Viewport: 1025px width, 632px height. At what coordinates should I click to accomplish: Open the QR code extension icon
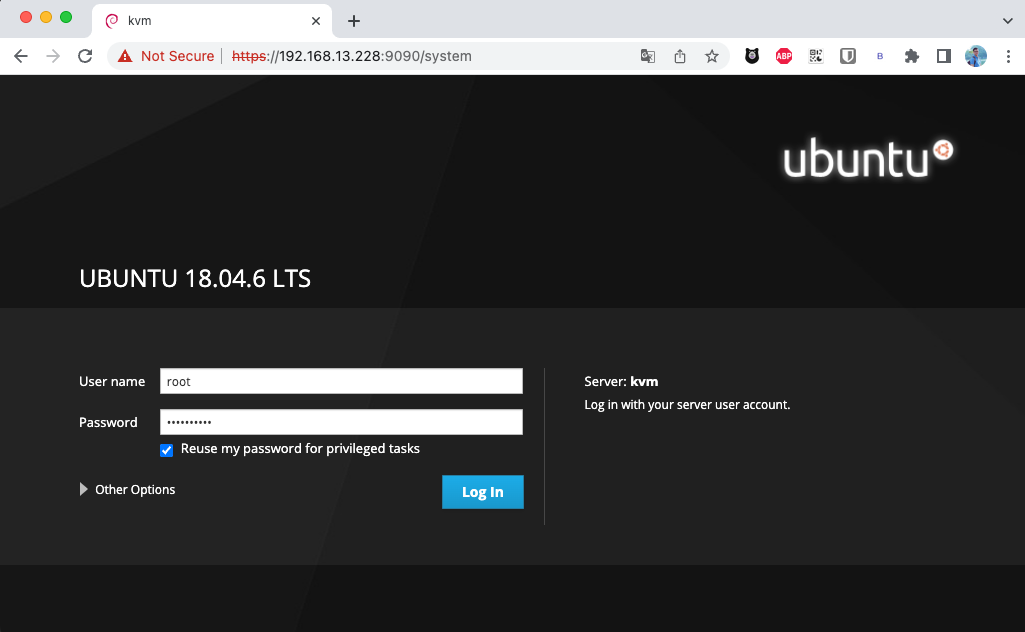point(816,56)
